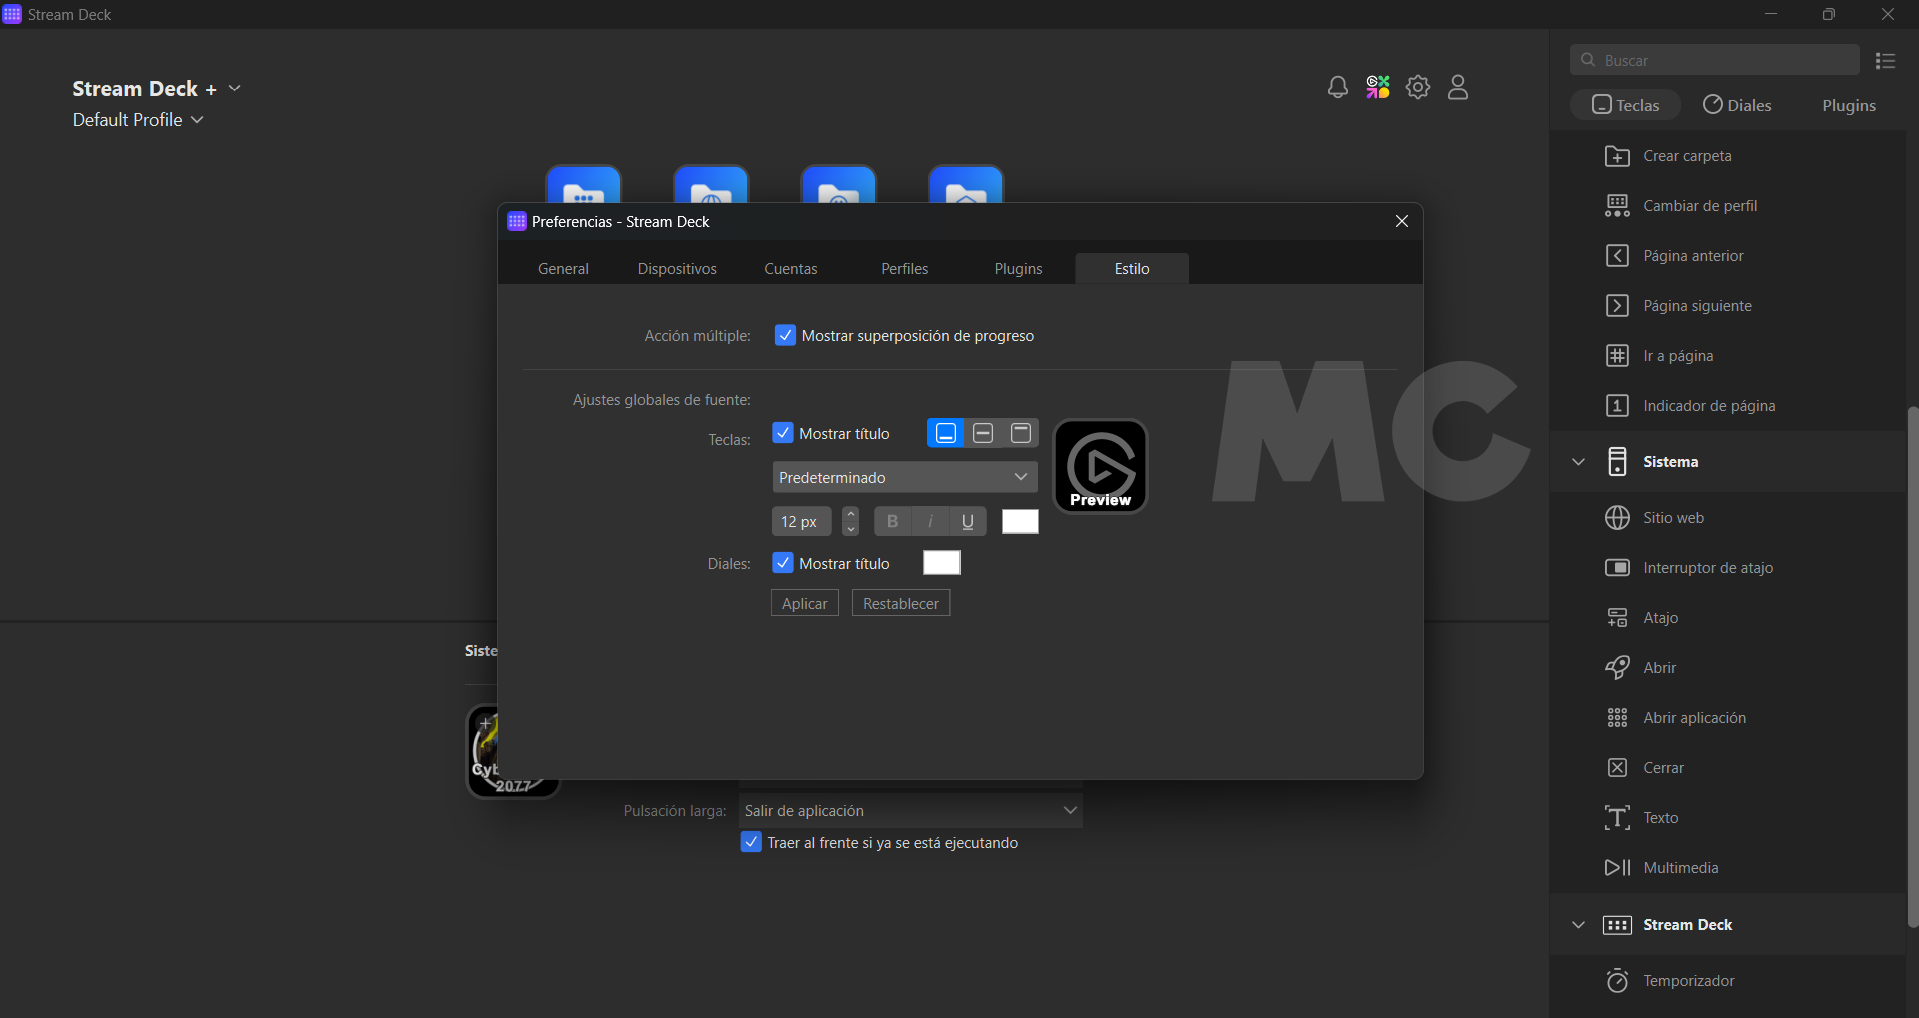Viewport: 1919px width, 1018px height.
Task: Toggle Mostrar título checkbox for Diales
Action: [x=783, y=563]
